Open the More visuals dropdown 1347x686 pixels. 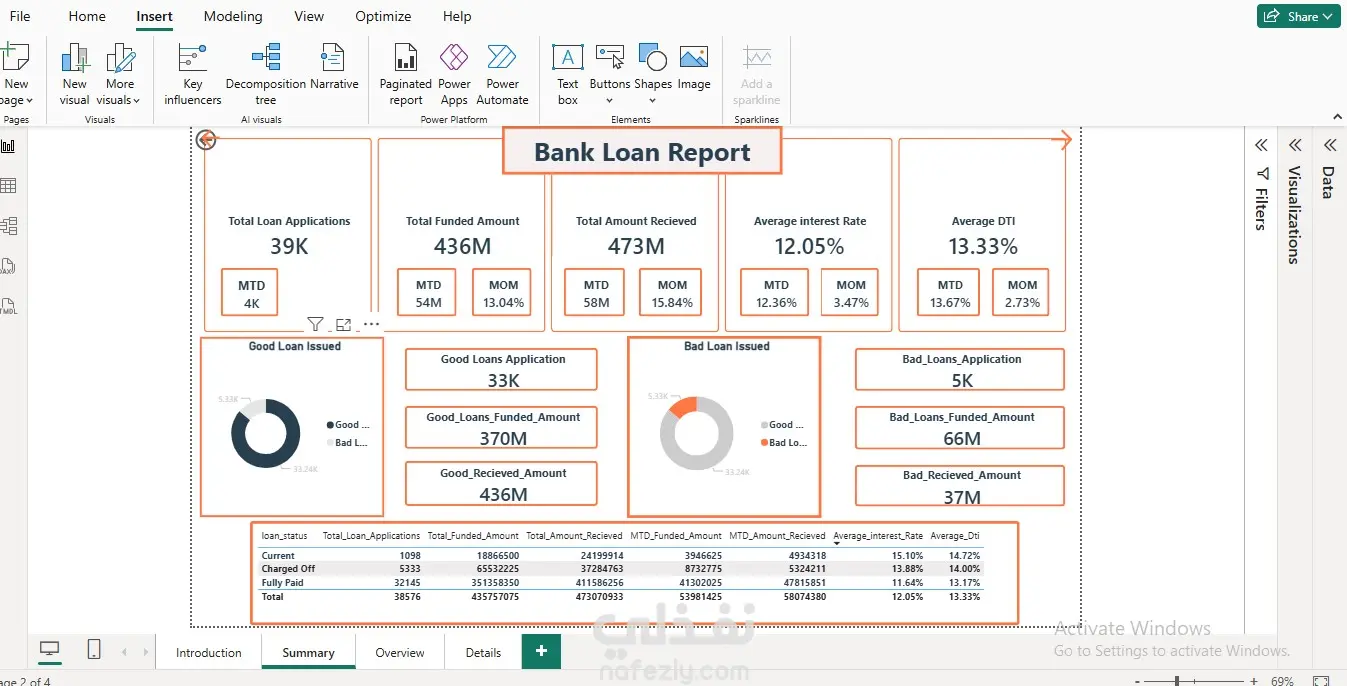pyautogui.click(x=120, y=92)
